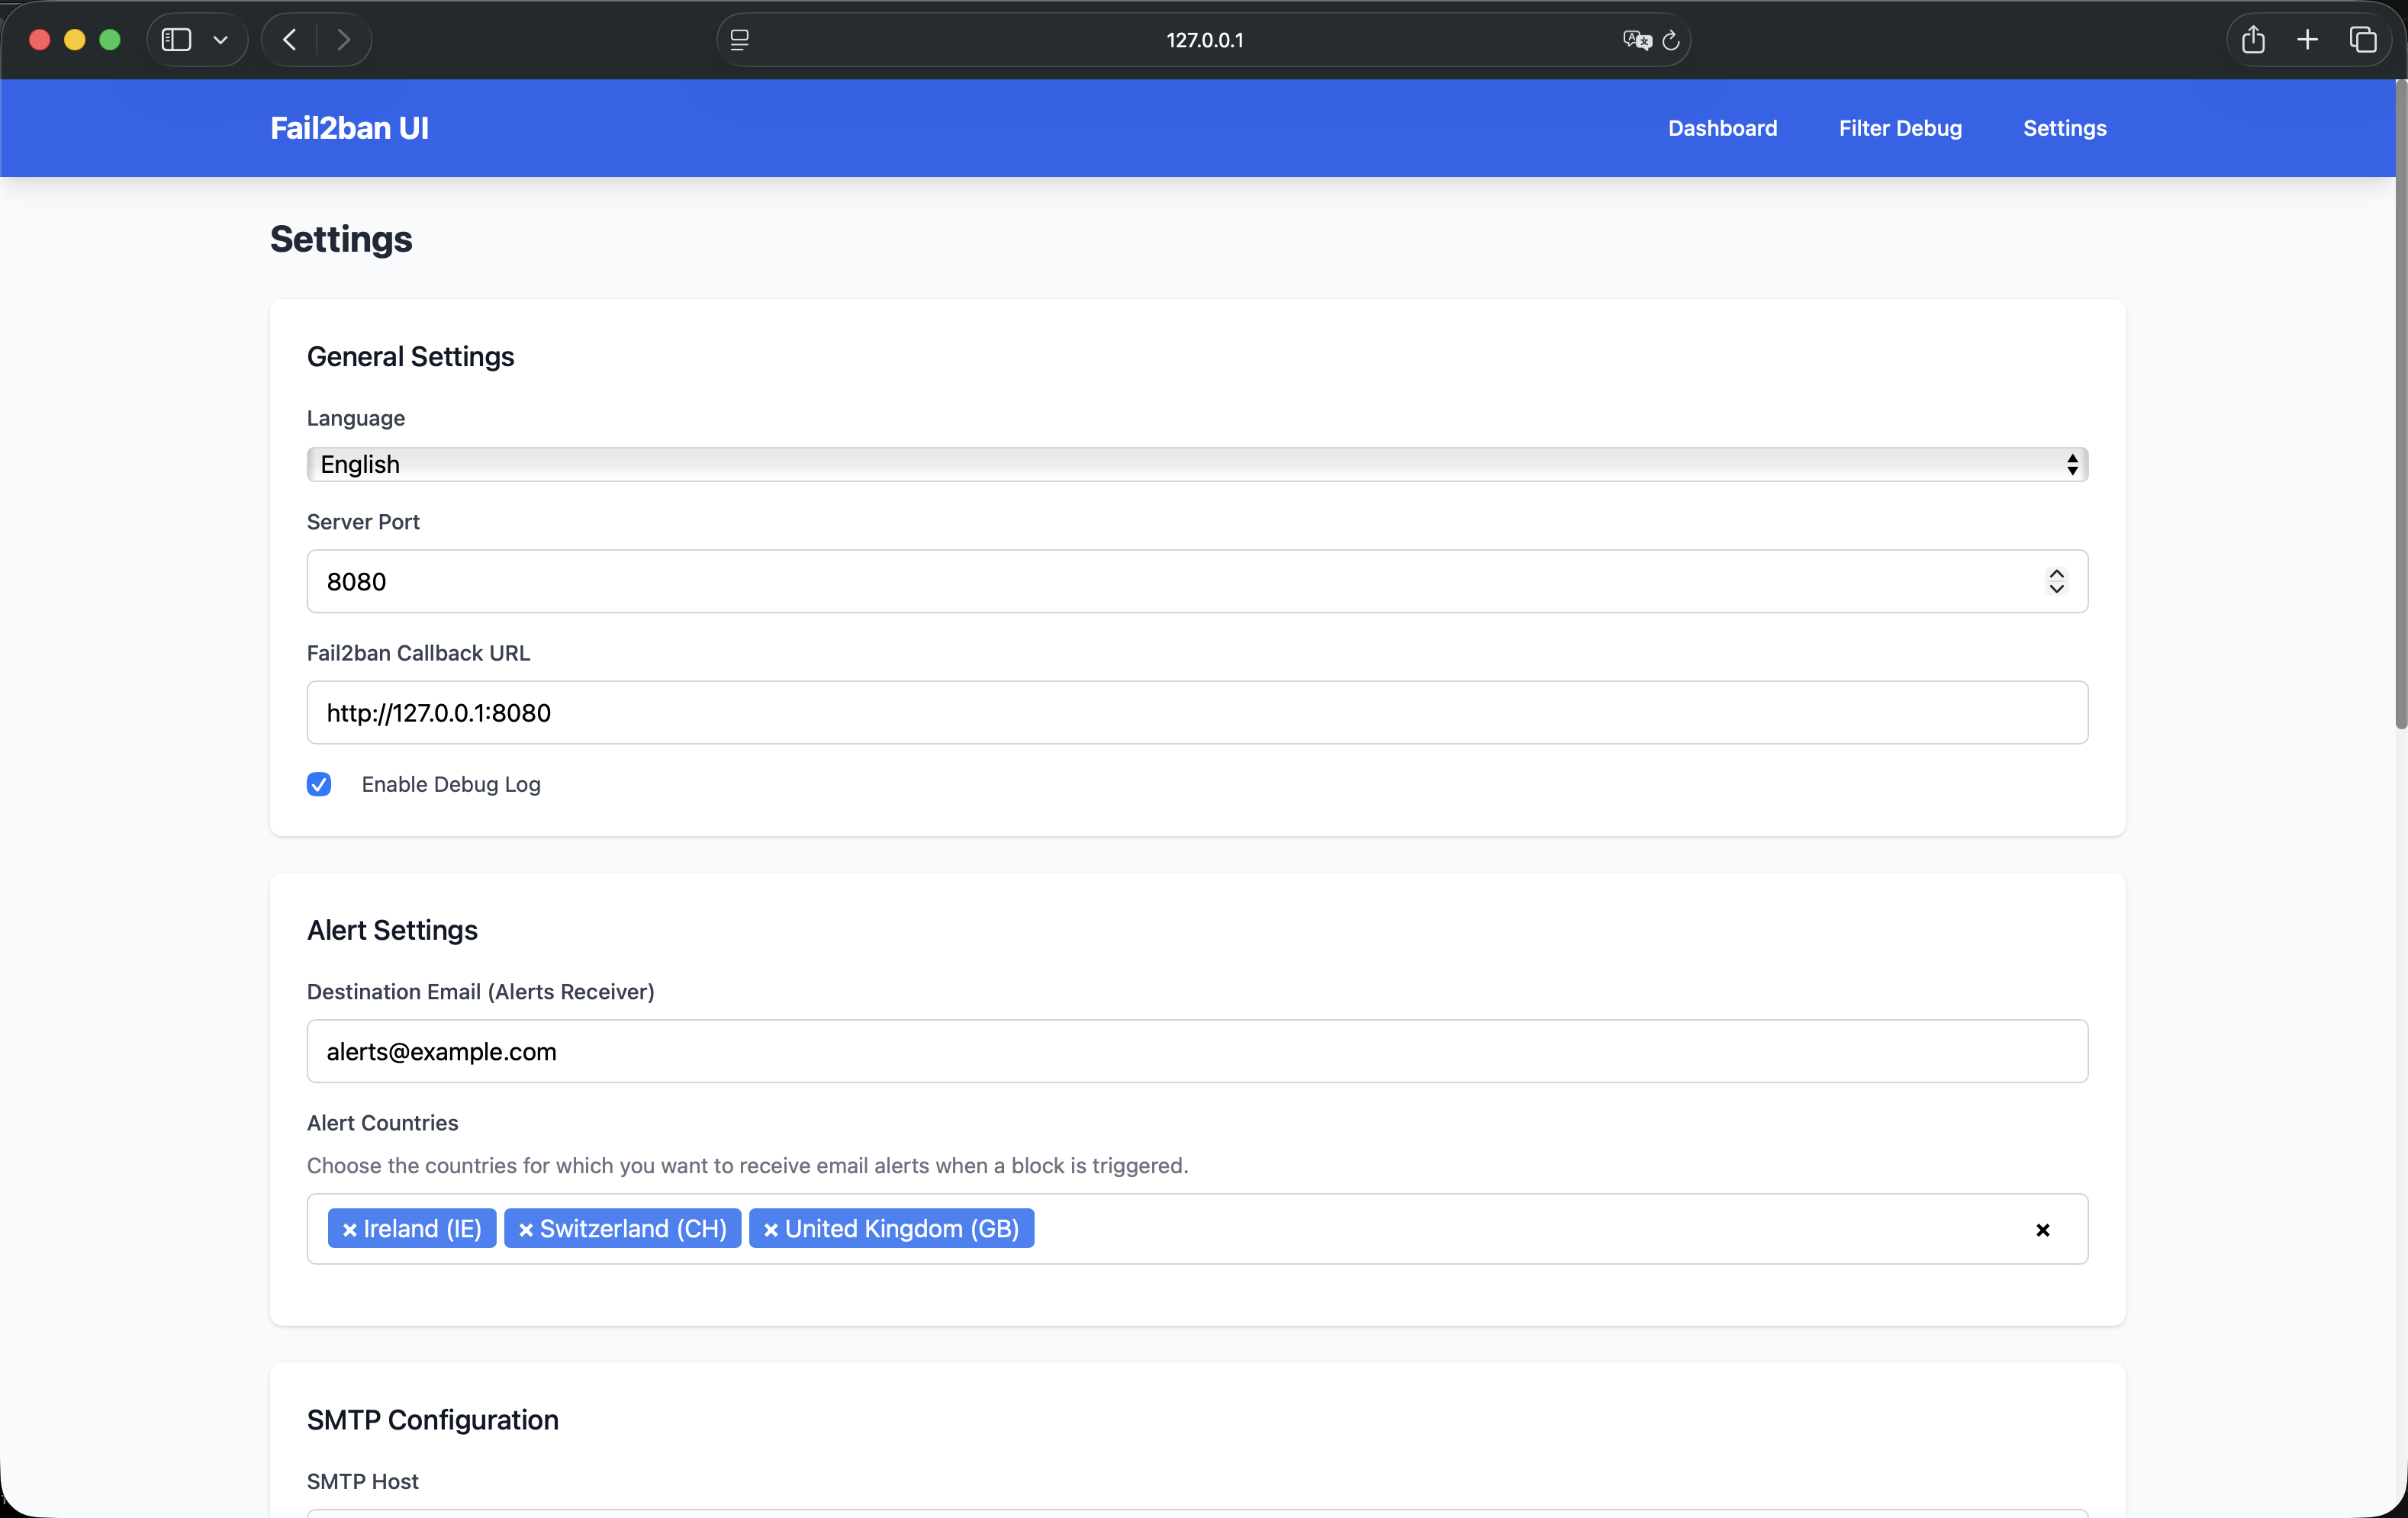The height and width of the screenshot is (1518, 2408).
Task: Show the tab overview icon
Action: click(x=2363, y=40)
